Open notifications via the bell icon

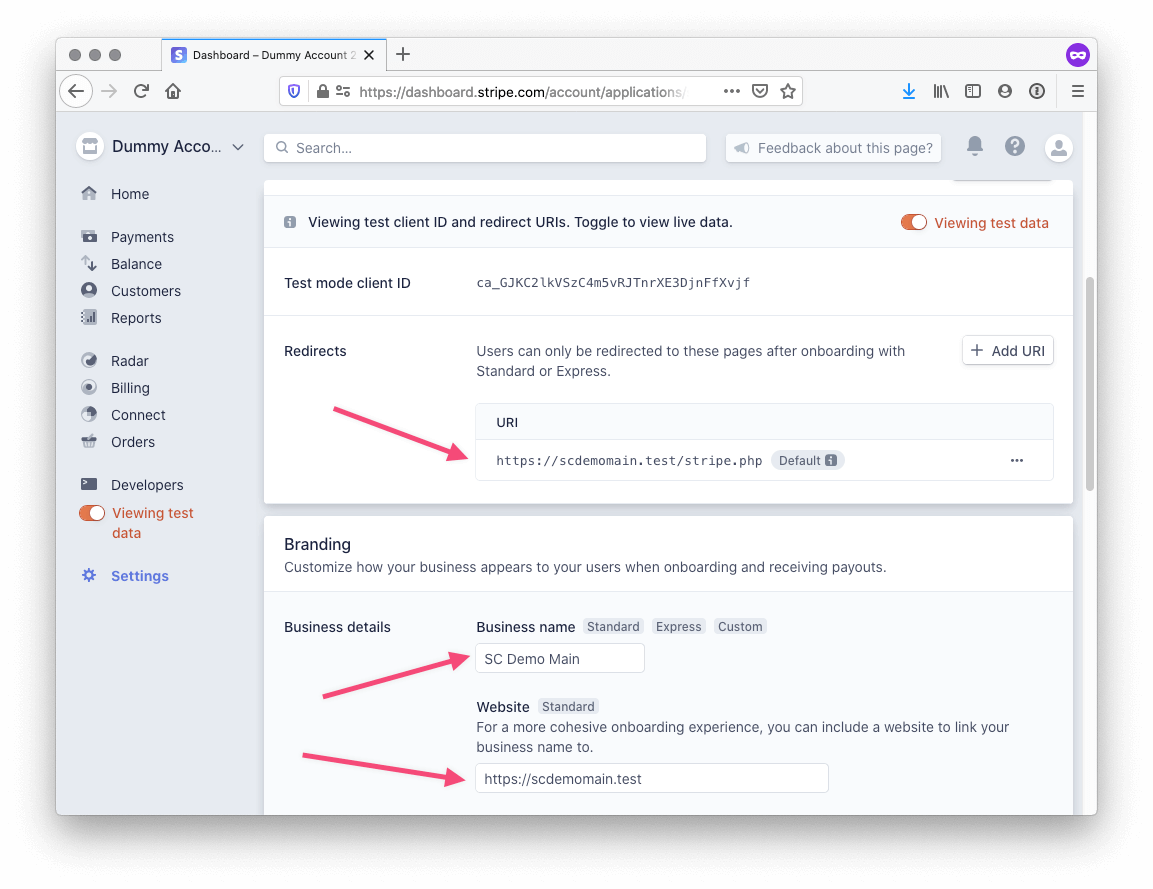click(x=974, y=146)
